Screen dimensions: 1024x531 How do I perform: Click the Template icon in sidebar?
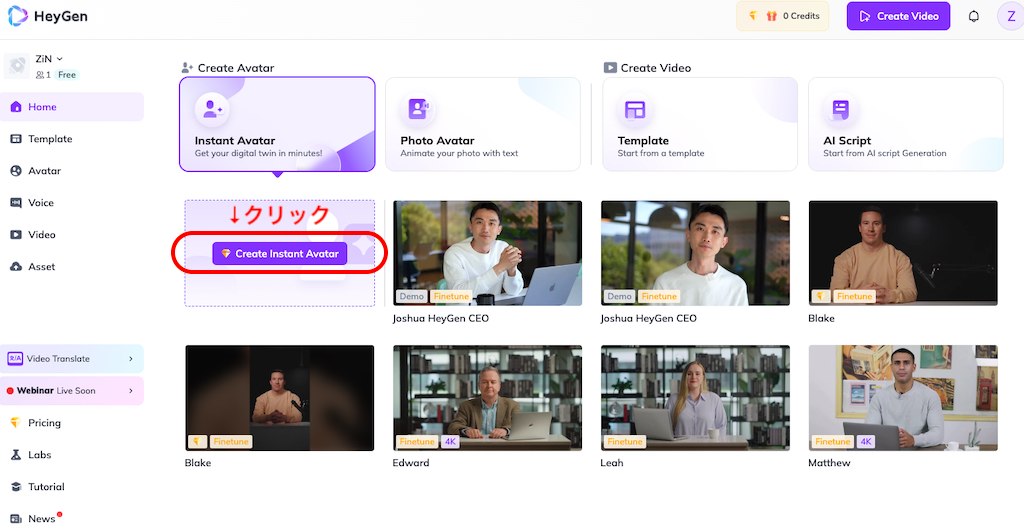tap(16, 139)
